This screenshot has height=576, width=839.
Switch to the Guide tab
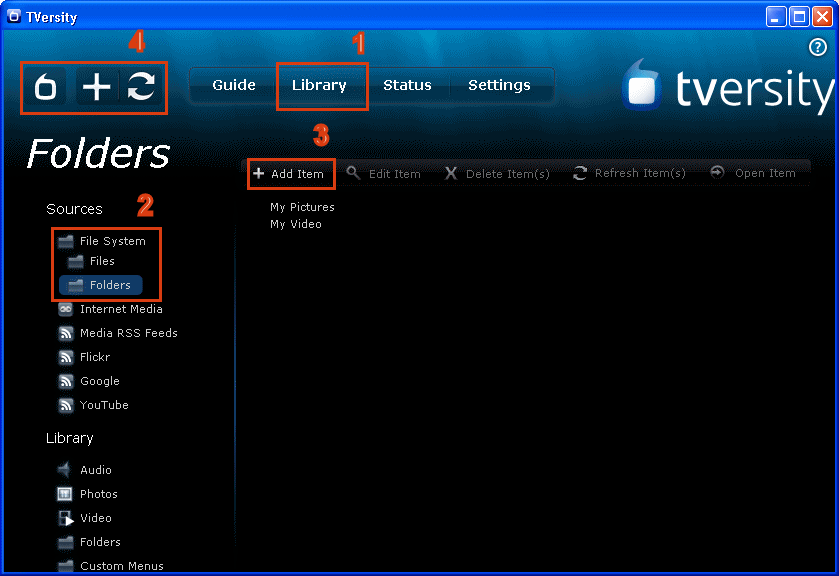point(234,85)
